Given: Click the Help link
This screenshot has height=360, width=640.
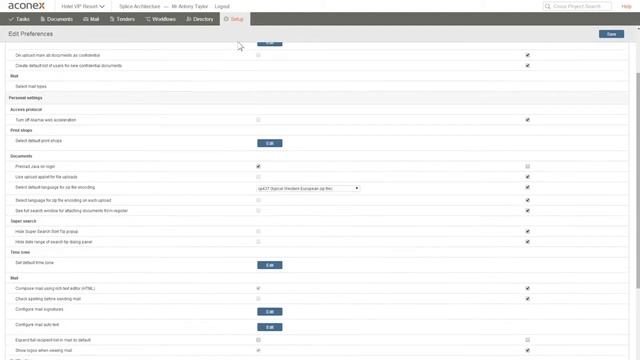Looking at the screenshot, I should [626, 7].
